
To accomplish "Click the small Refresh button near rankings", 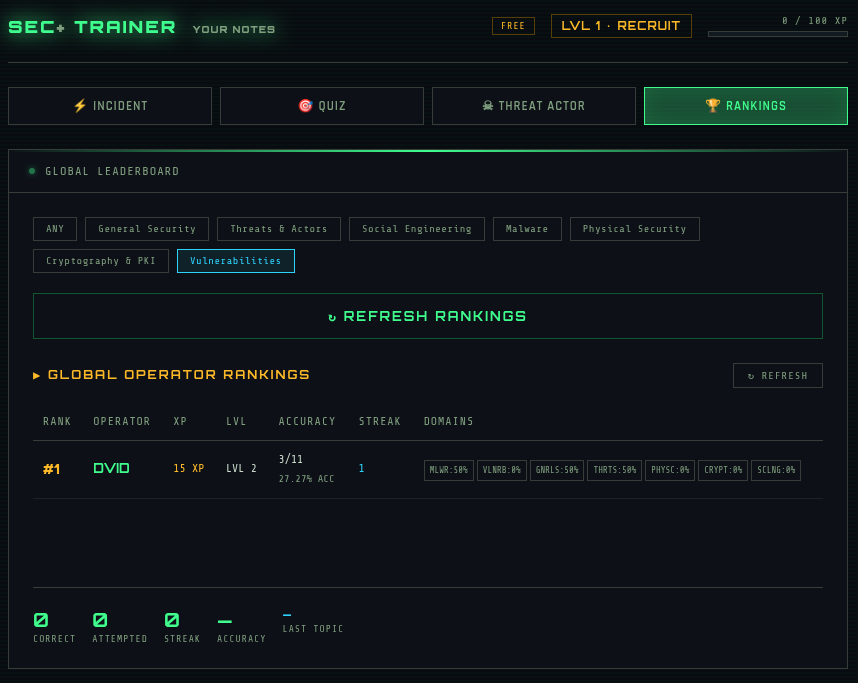I will click(x=777, y=375).
